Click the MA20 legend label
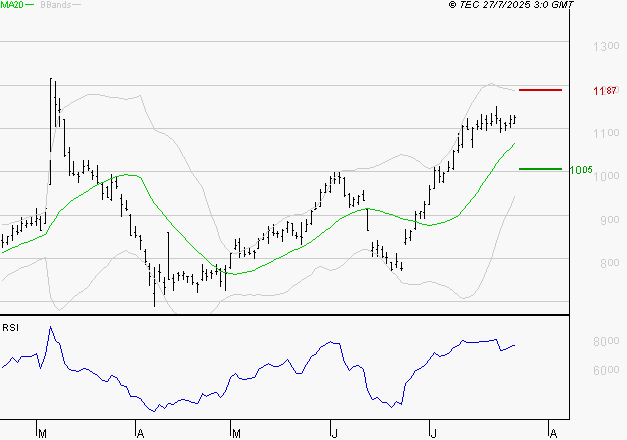Viewport: 627px width, 440px height. (x=12, y=4)
